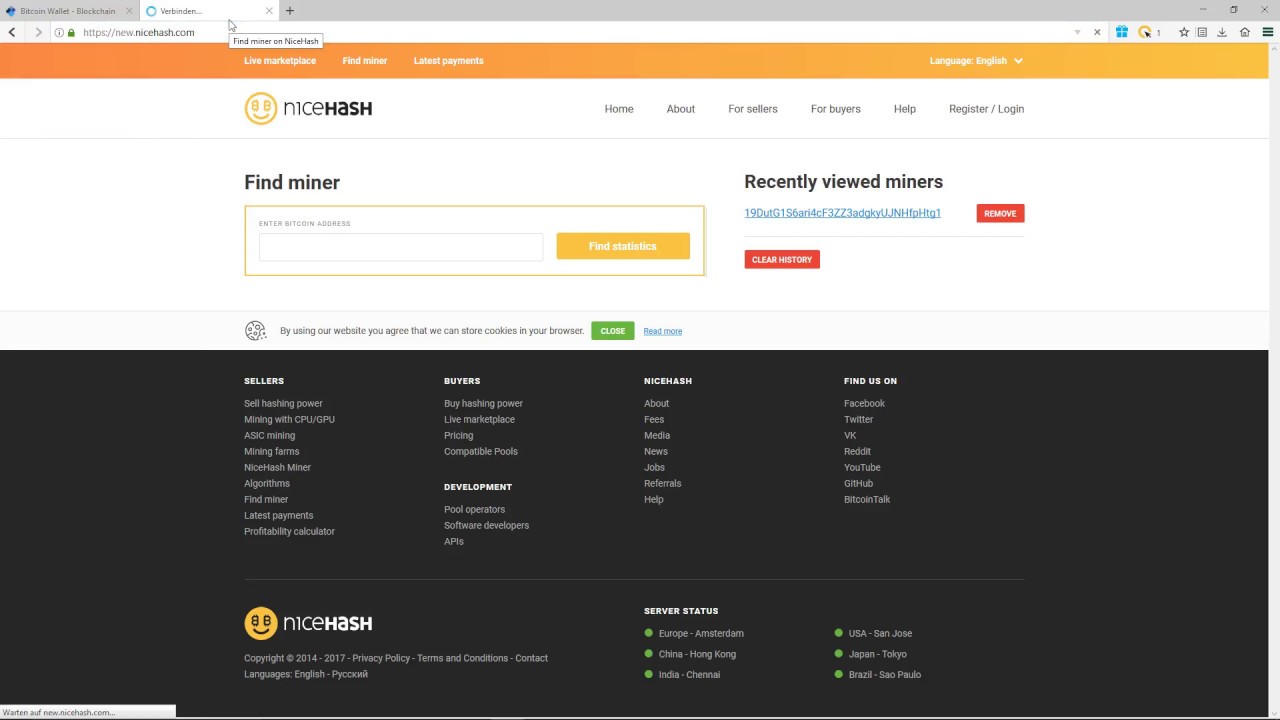Click the Enter Bitcoin Address field
Image resolution: width=1280 pixels, height=720 pixels.
(401, 247)
